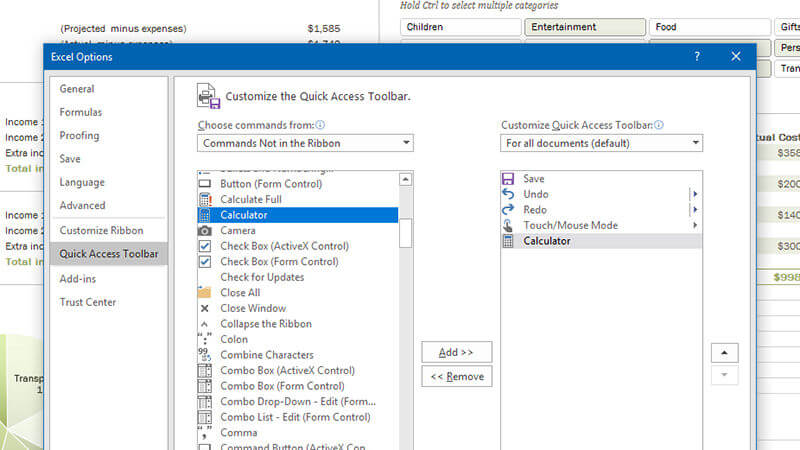Click the Calculate Full icon
This screenshot has height=450, width=800.
(205, 199)
